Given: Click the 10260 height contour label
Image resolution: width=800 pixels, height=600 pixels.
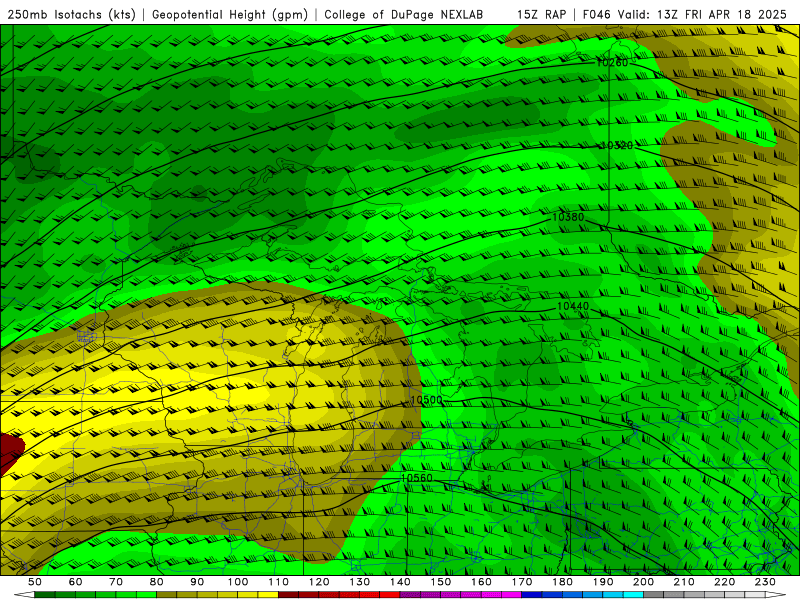Looking at the screenshot, I should coord(612,63).
